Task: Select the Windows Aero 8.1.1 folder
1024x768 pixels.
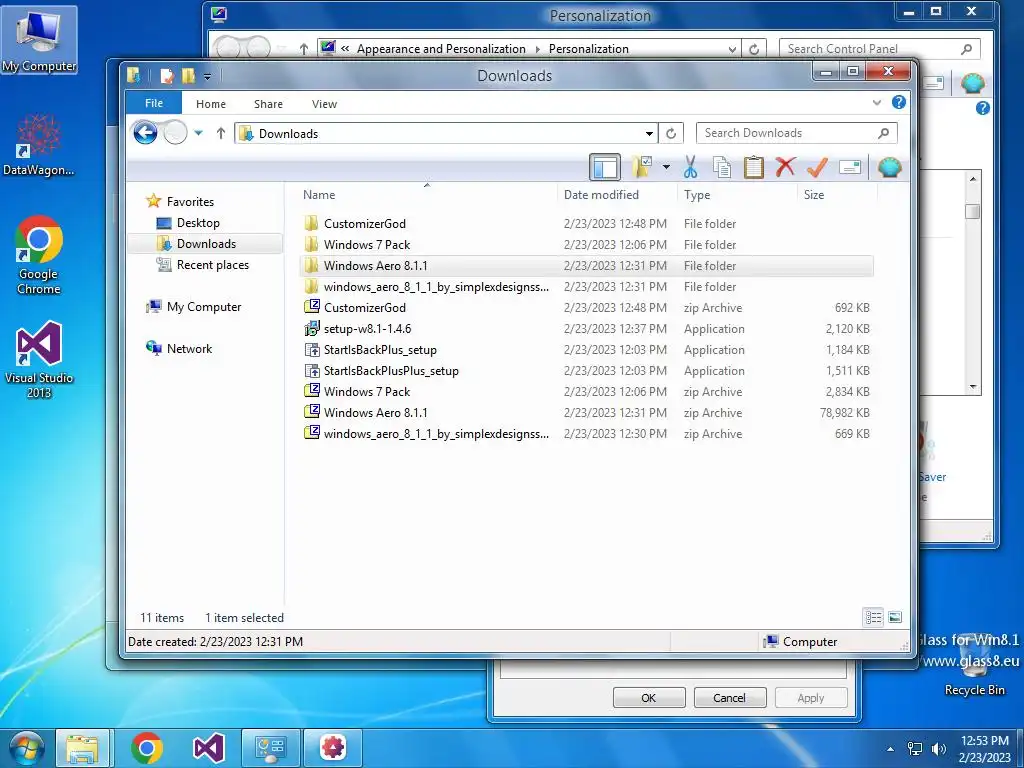Action: click(x=586, y=266)
